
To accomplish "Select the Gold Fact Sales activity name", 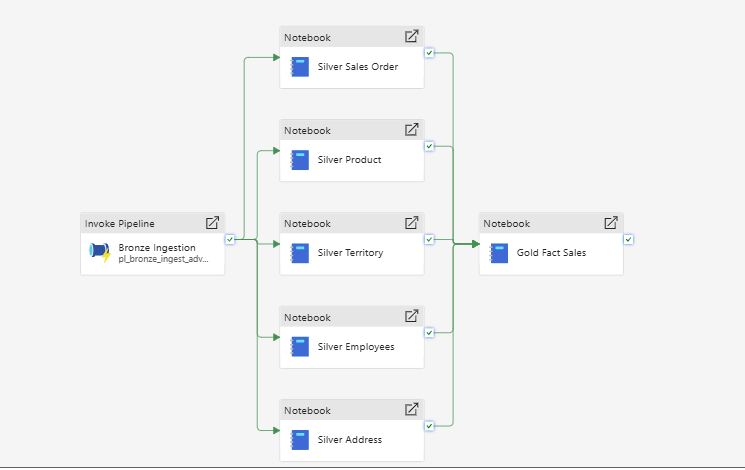I will pos(551,253).
